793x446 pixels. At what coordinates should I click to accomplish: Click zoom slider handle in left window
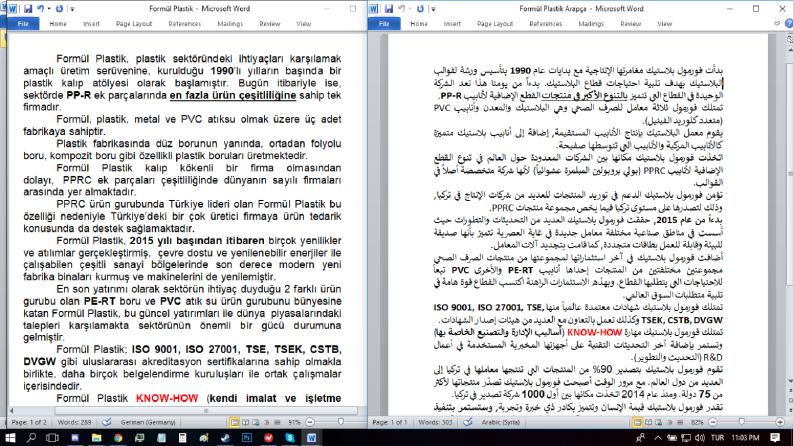(x=340, y=422)
